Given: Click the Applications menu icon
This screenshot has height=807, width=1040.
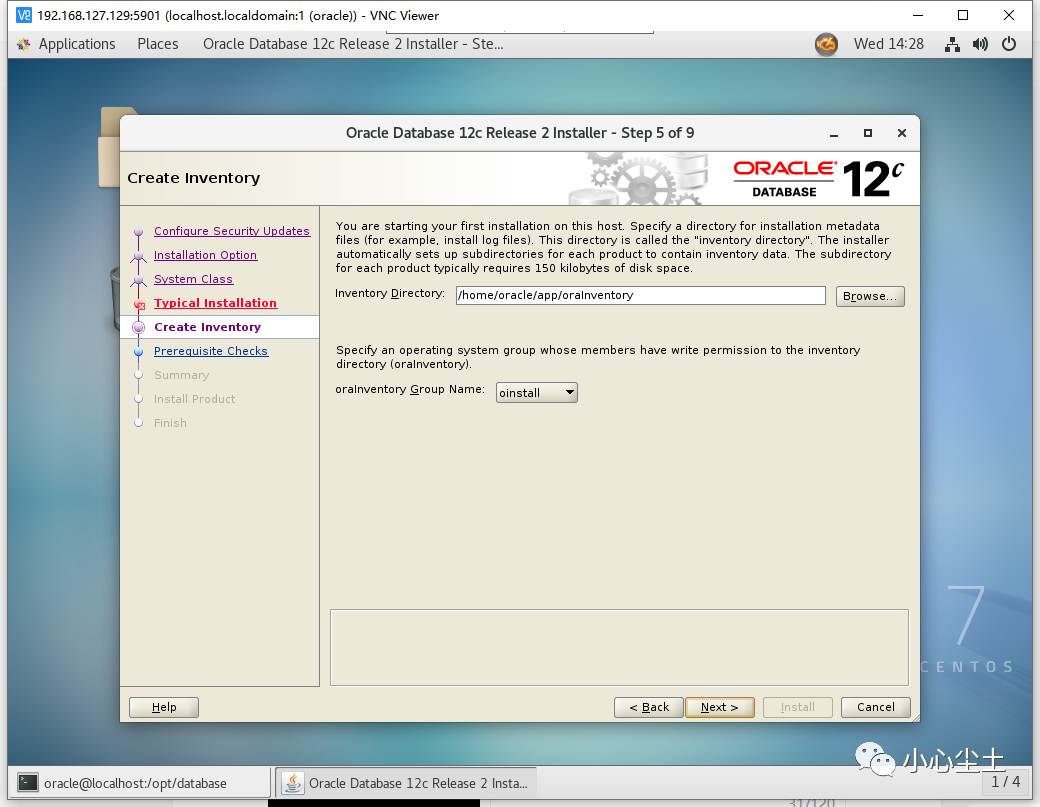Looking at the screenshot, I should coord(24,44).
